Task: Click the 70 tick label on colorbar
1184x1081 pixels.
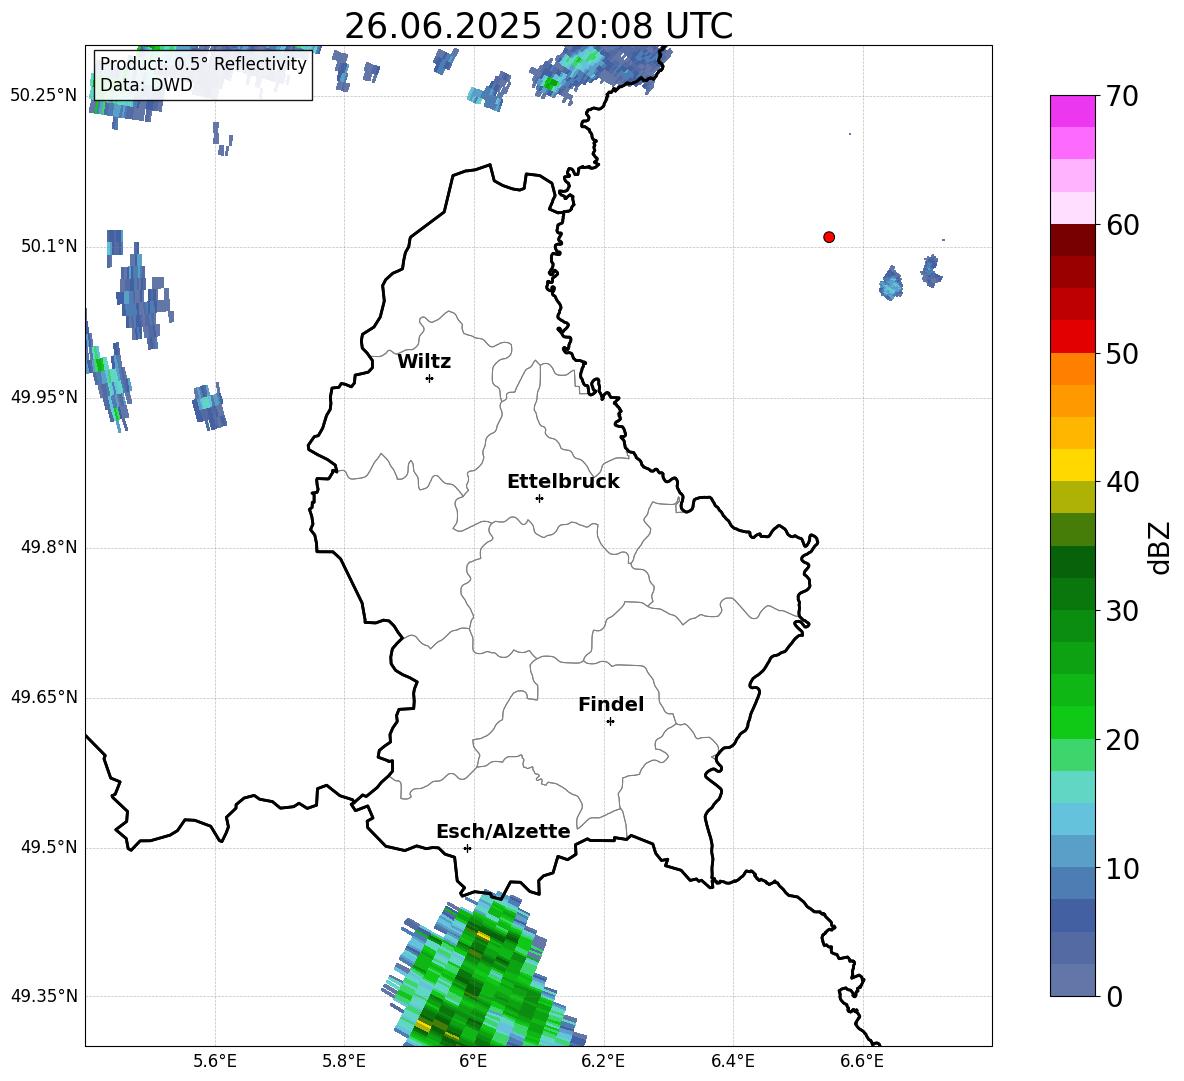Action: pyautogui.click(x=1122, y=97)
